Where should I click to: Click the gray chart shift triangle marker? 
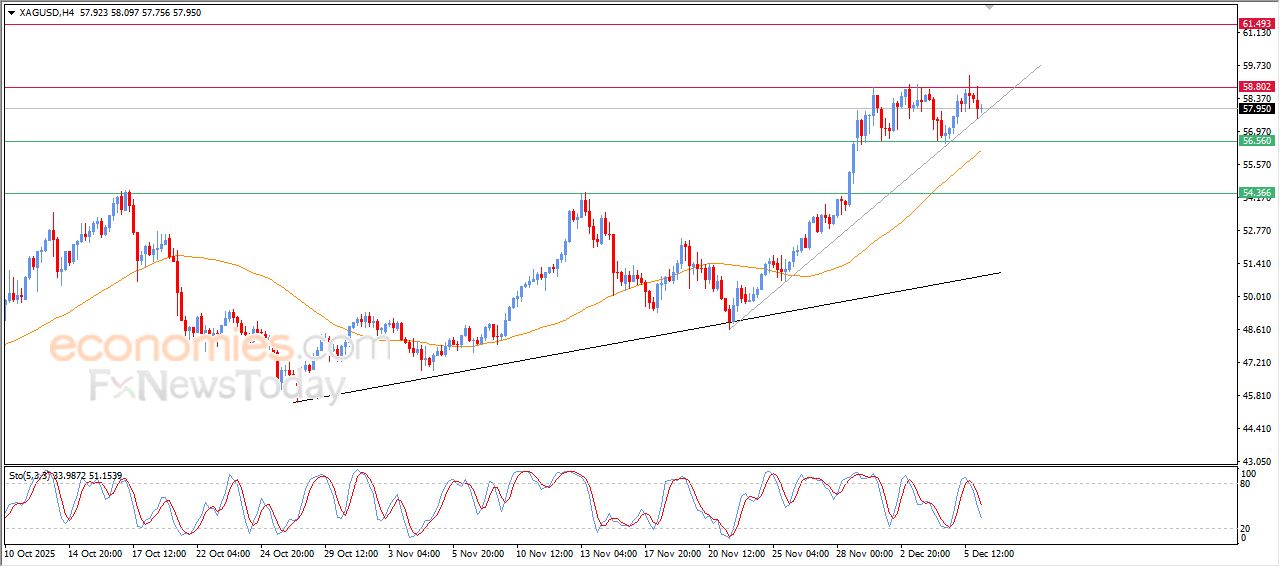tap(990, 6)
